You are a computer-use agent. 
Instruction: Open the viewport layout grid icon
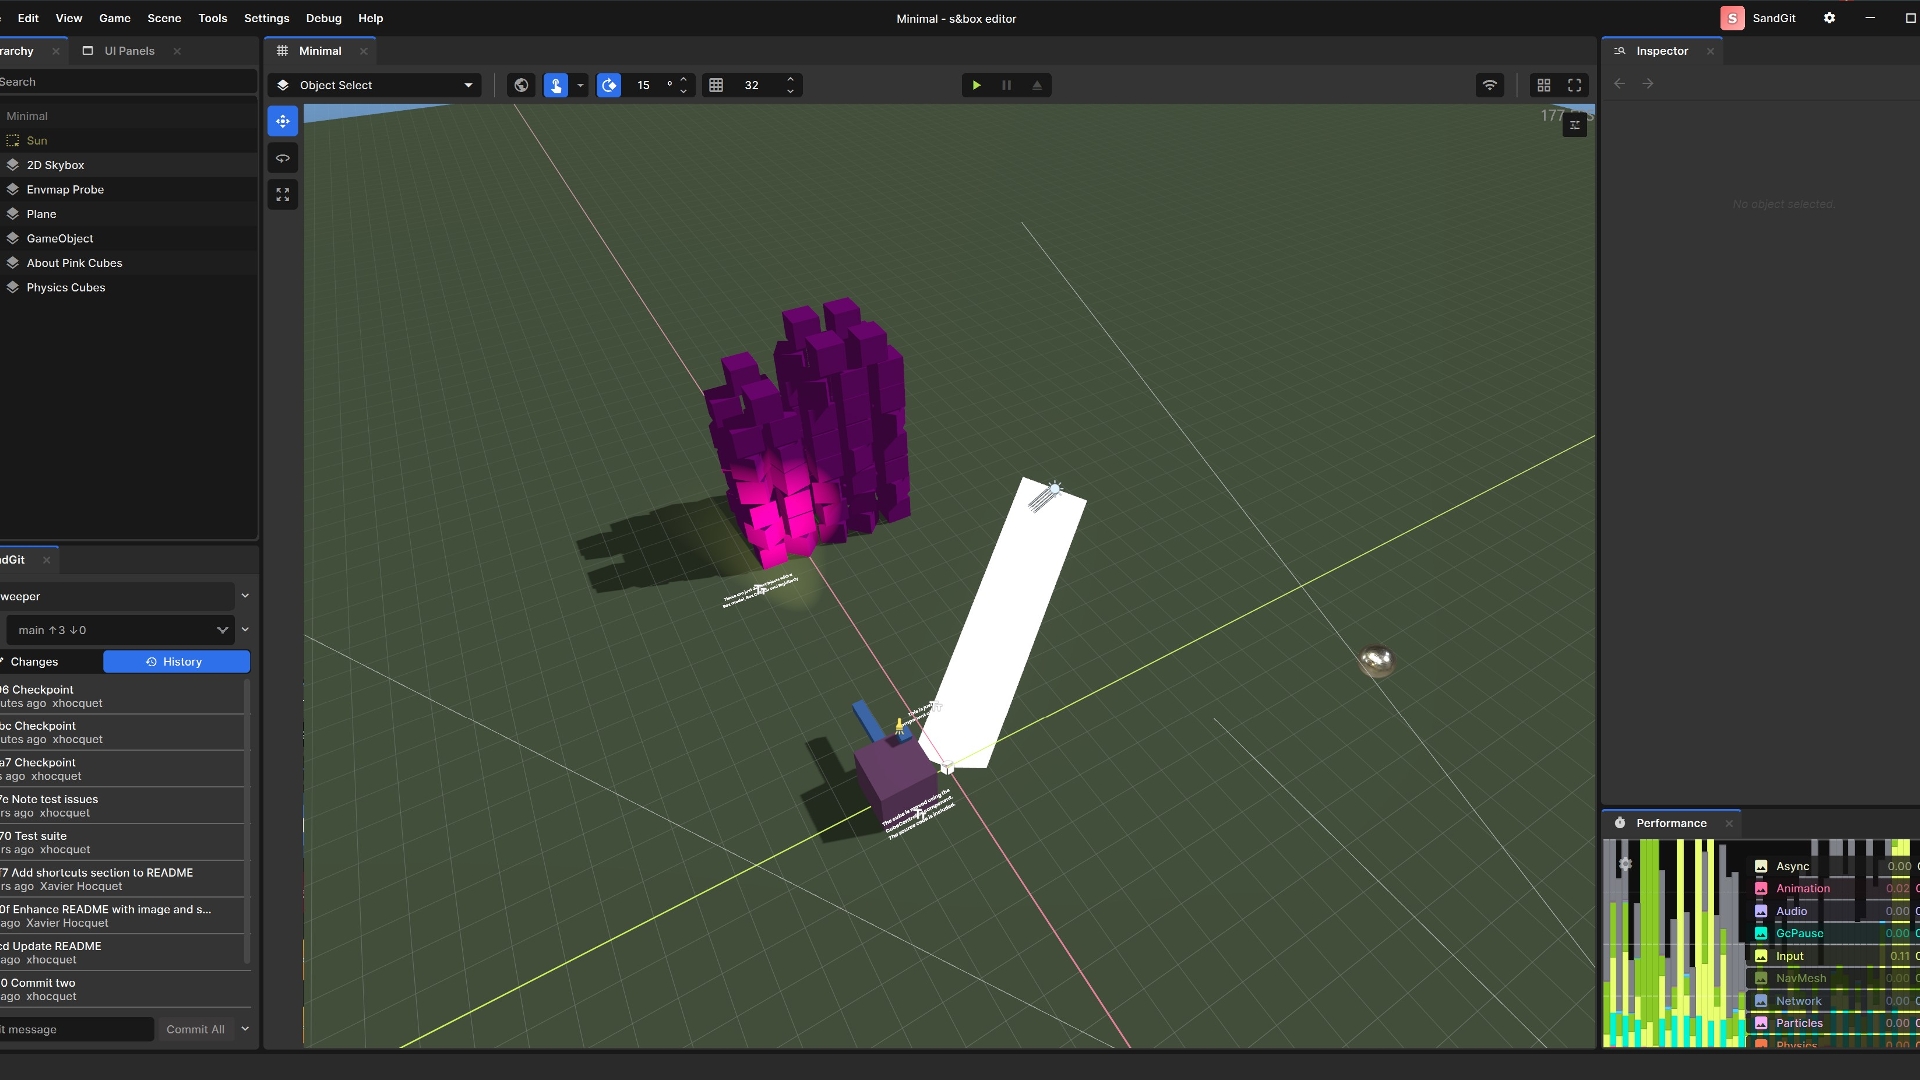click(1544, 85)
